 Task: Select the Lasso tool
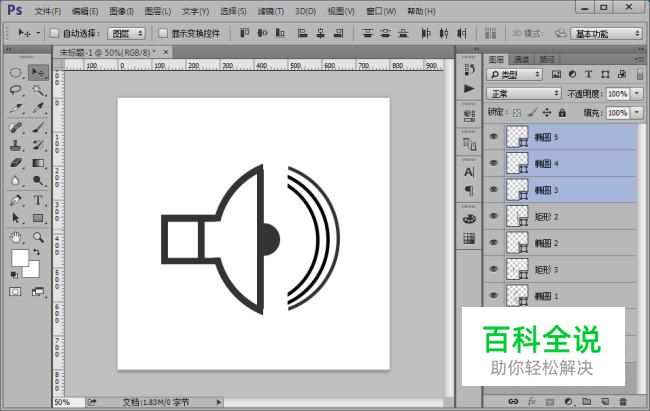click(x=16, y=90)
